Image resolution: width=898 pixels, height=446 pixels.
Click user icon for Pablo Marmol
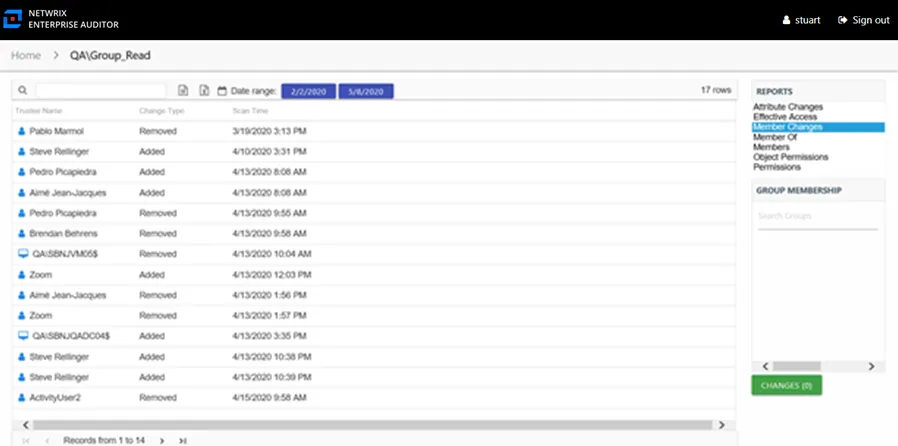coord(22,131)
